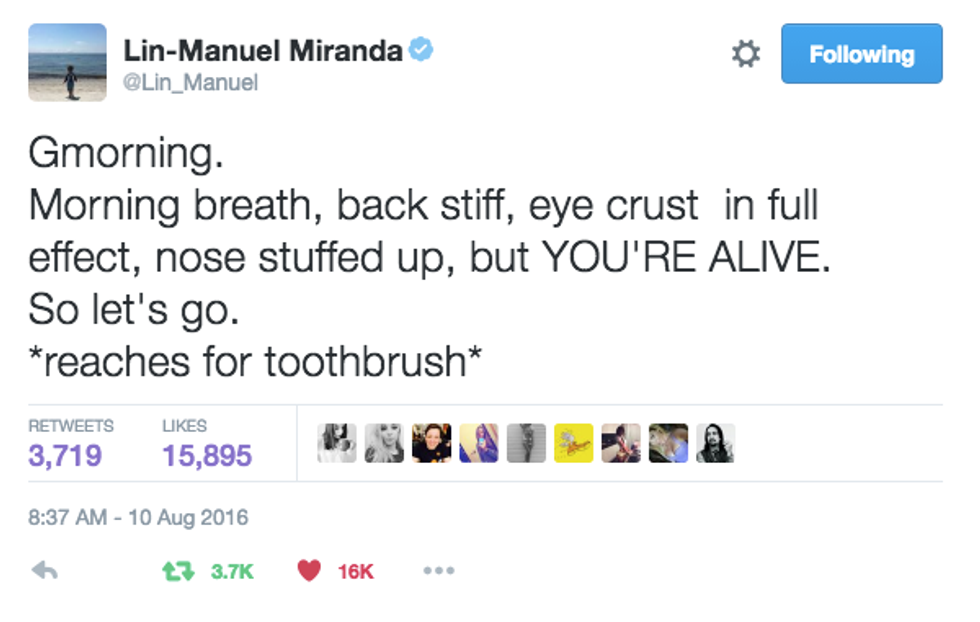Screen dimensions: 980x622
Task: Click the red heart like icon
Action: pos(310,571)
